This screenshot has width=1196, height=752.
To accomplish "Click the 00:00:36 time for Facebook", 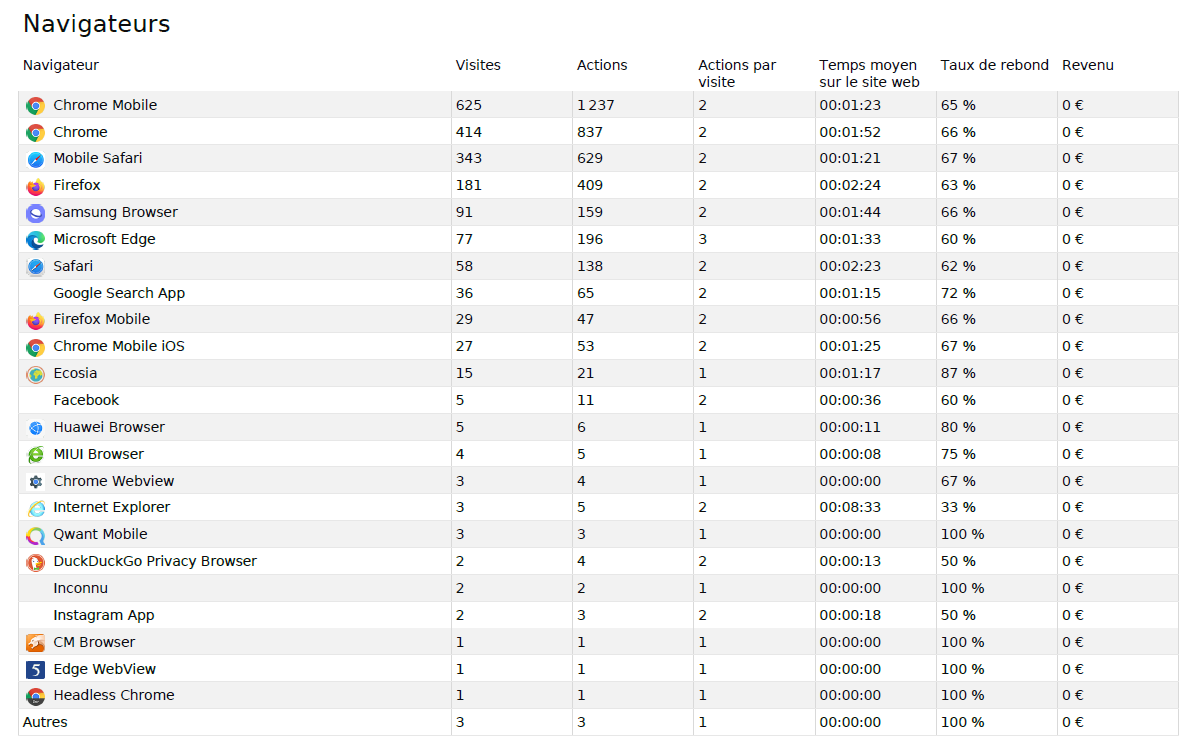I will 850,400.
